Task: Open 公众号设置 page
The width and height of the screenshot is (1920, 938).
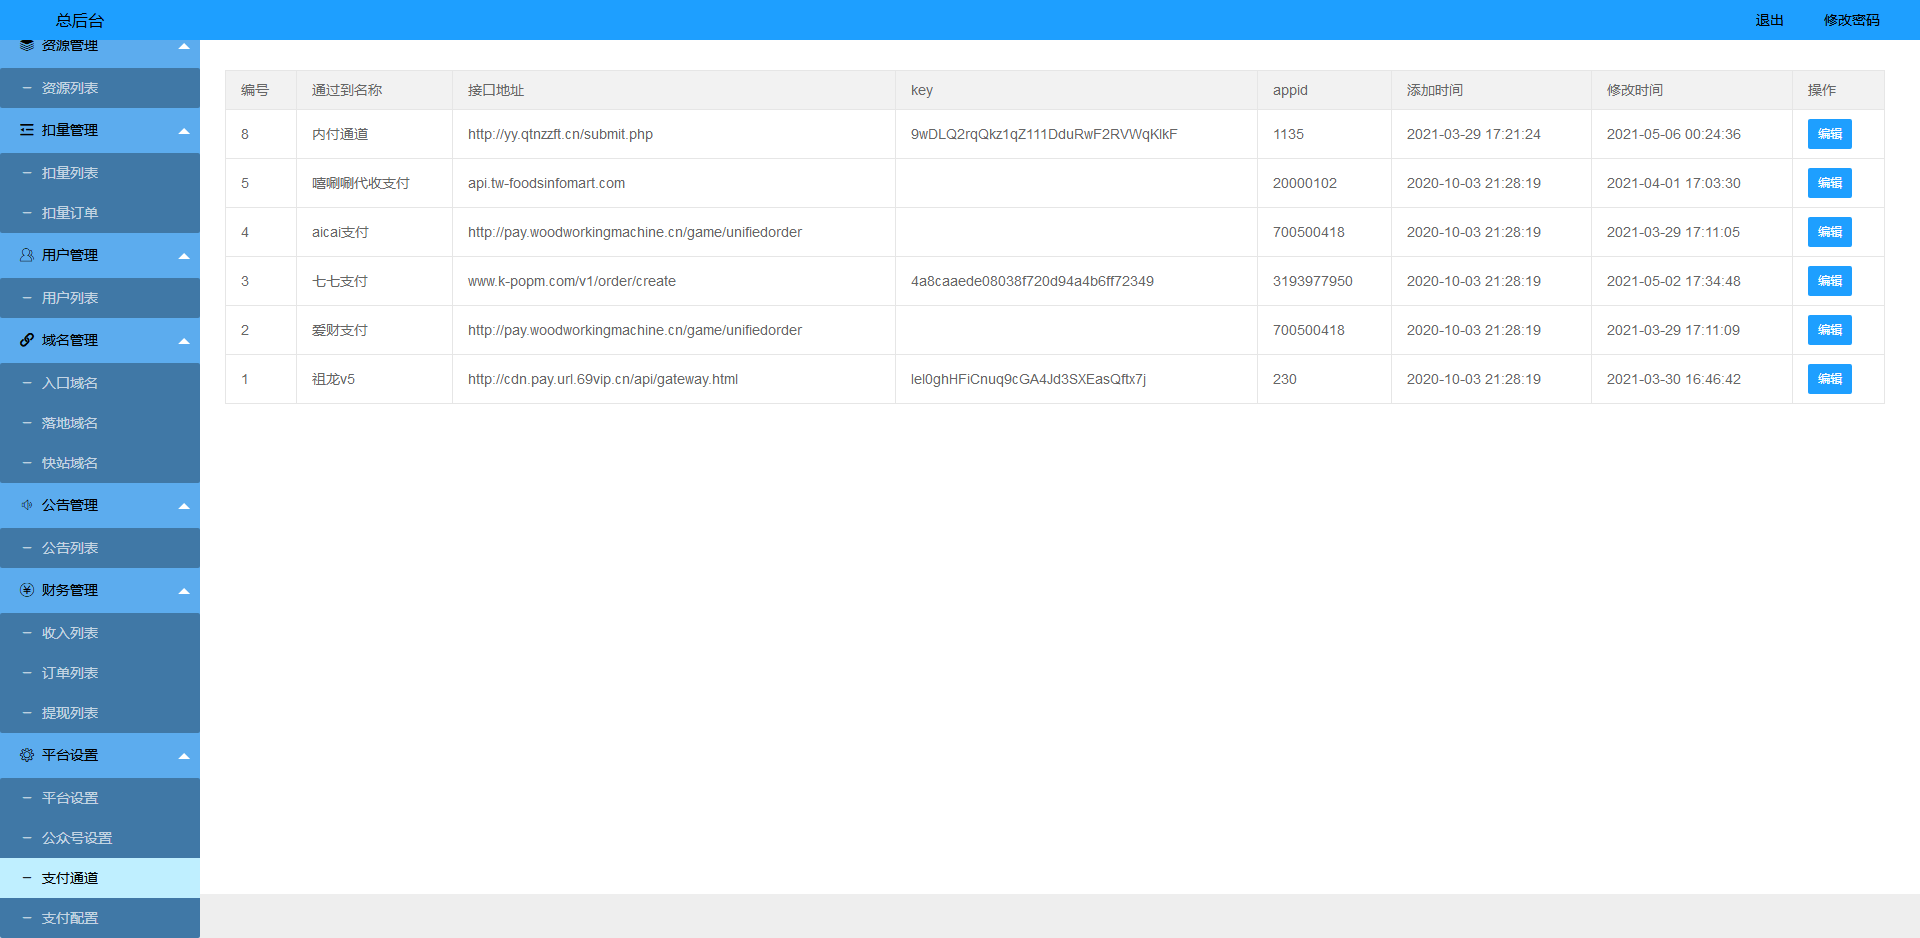Action: point(77,838)
